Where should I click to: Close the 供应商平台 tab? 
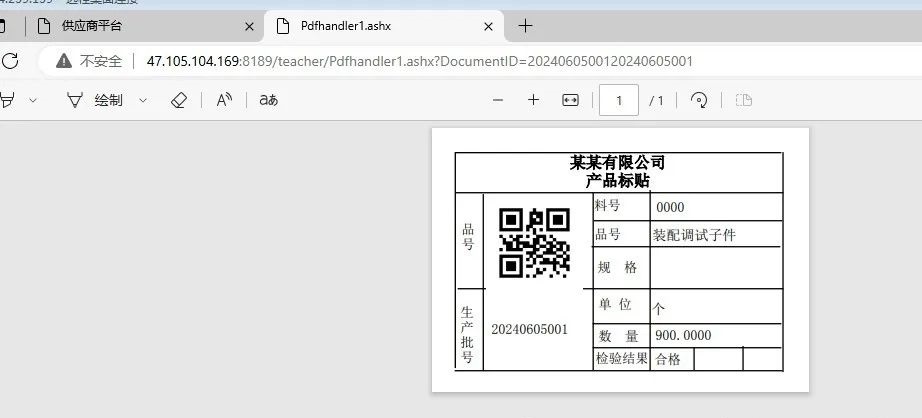[249, 26]
